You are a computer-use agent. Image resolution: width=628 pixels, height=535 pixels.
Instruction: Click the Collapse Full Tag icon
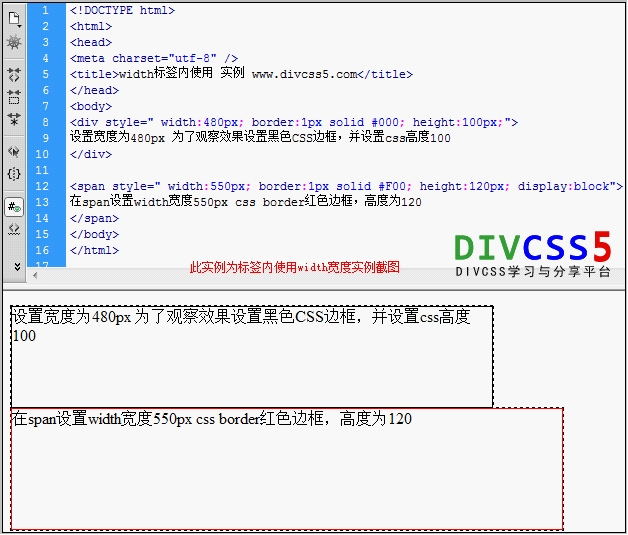[14, 74]
